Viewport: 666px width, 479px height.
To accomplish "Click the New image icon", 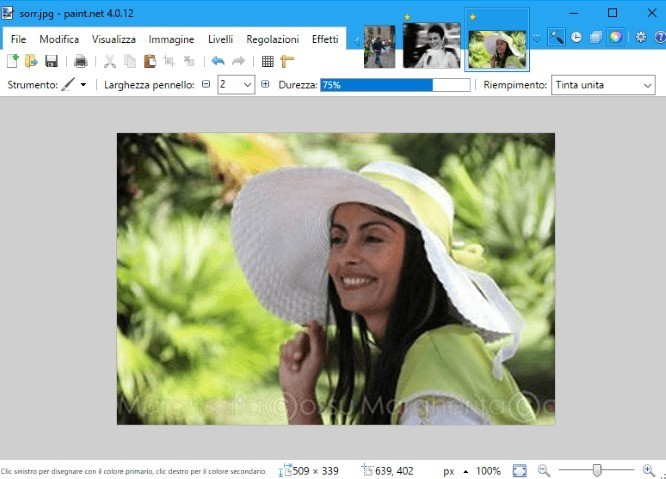I will pos(13,61).
